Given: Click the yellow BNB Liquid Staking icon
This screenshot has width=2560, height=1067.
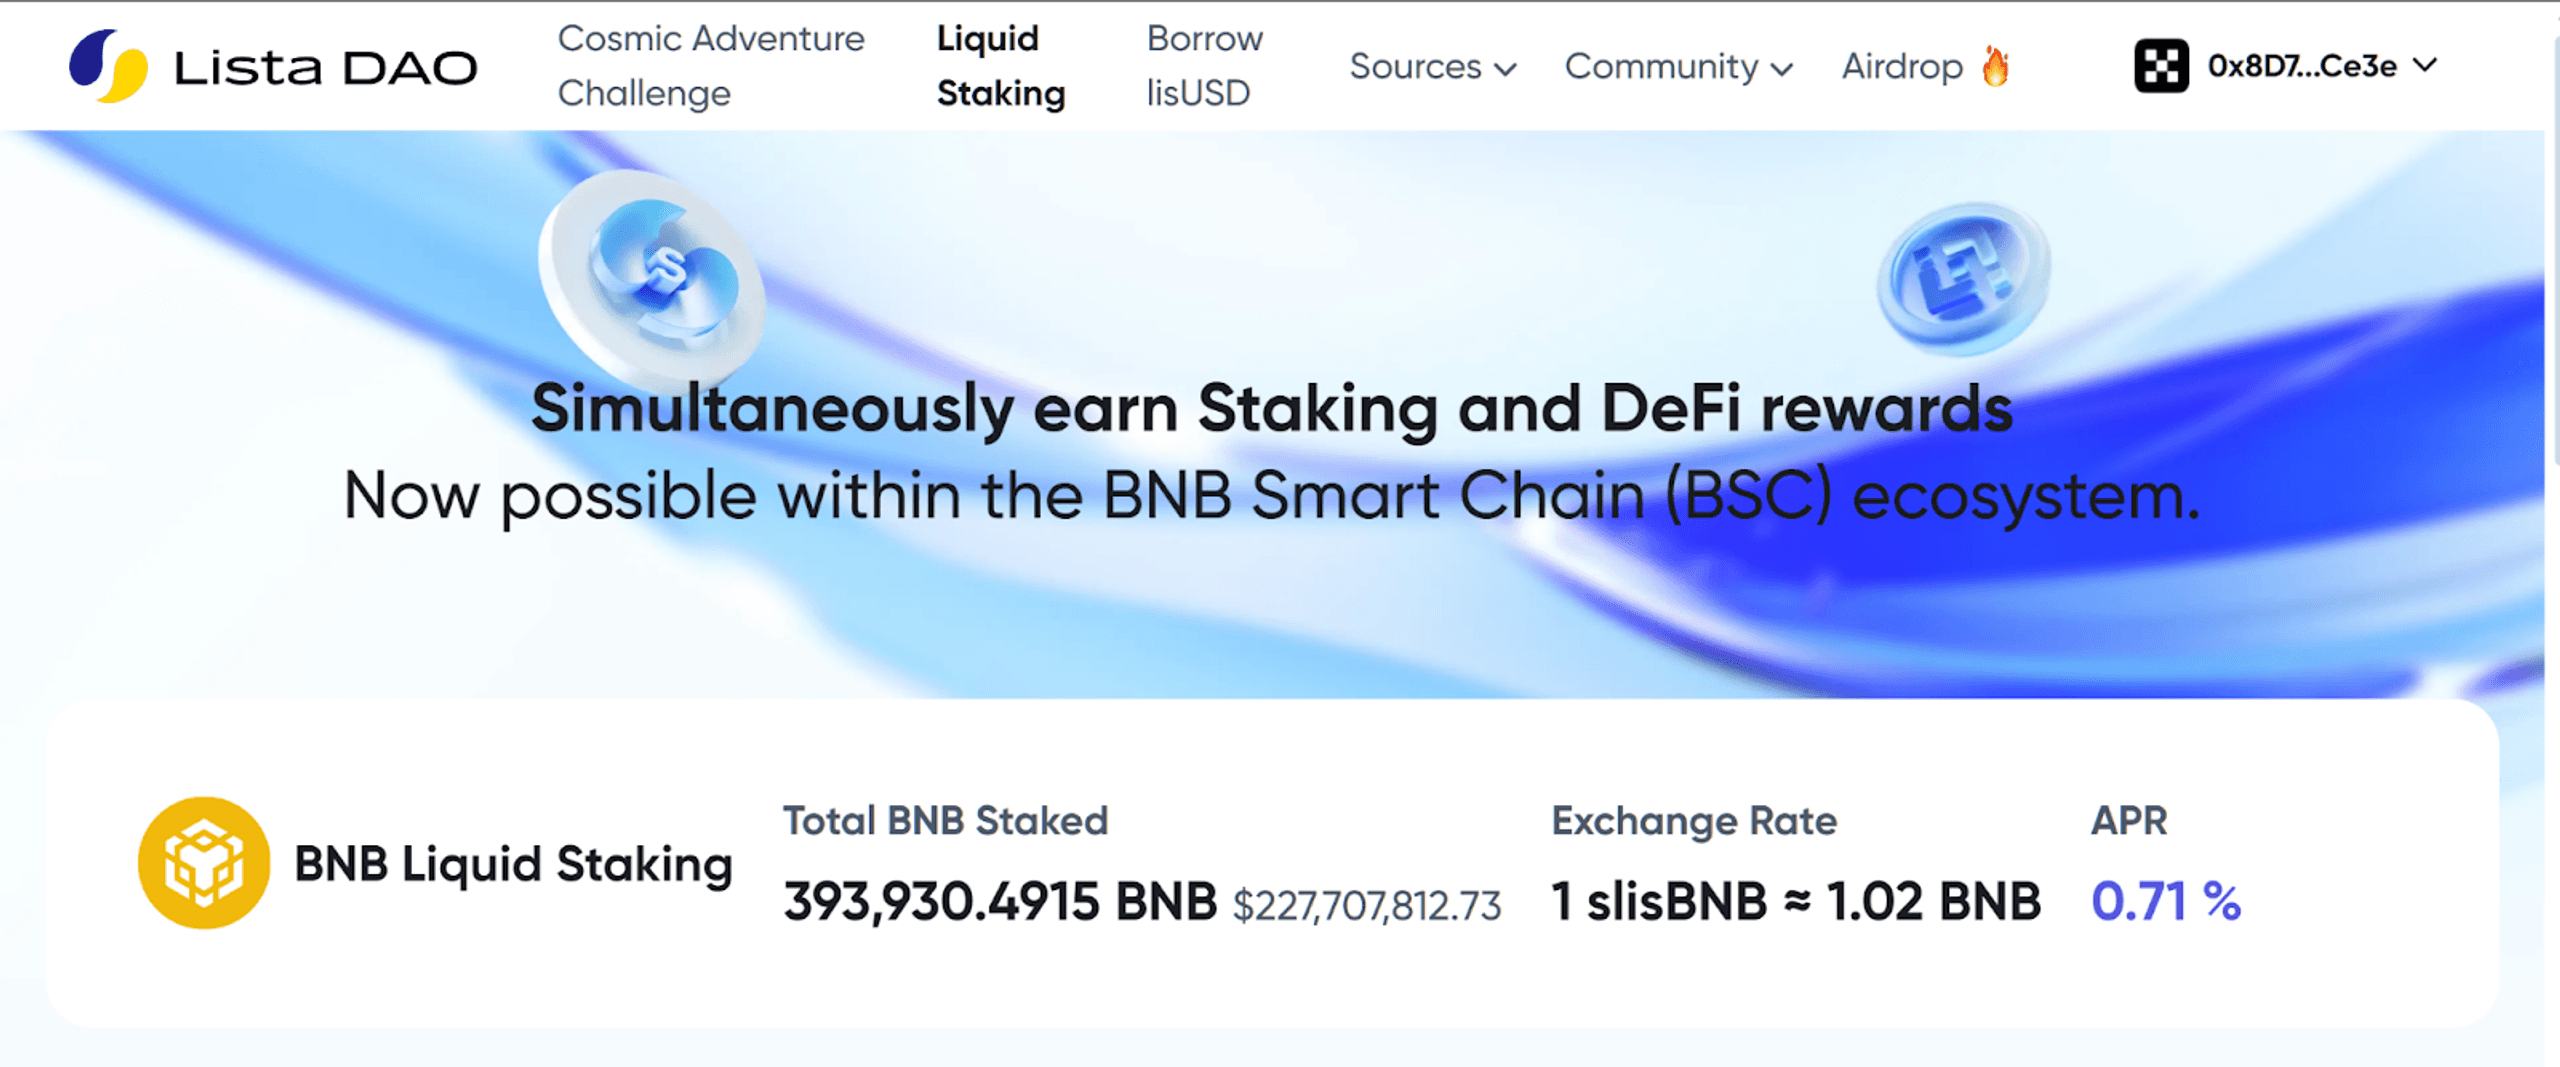Looking at the screenshot, I should coord(204,863).
